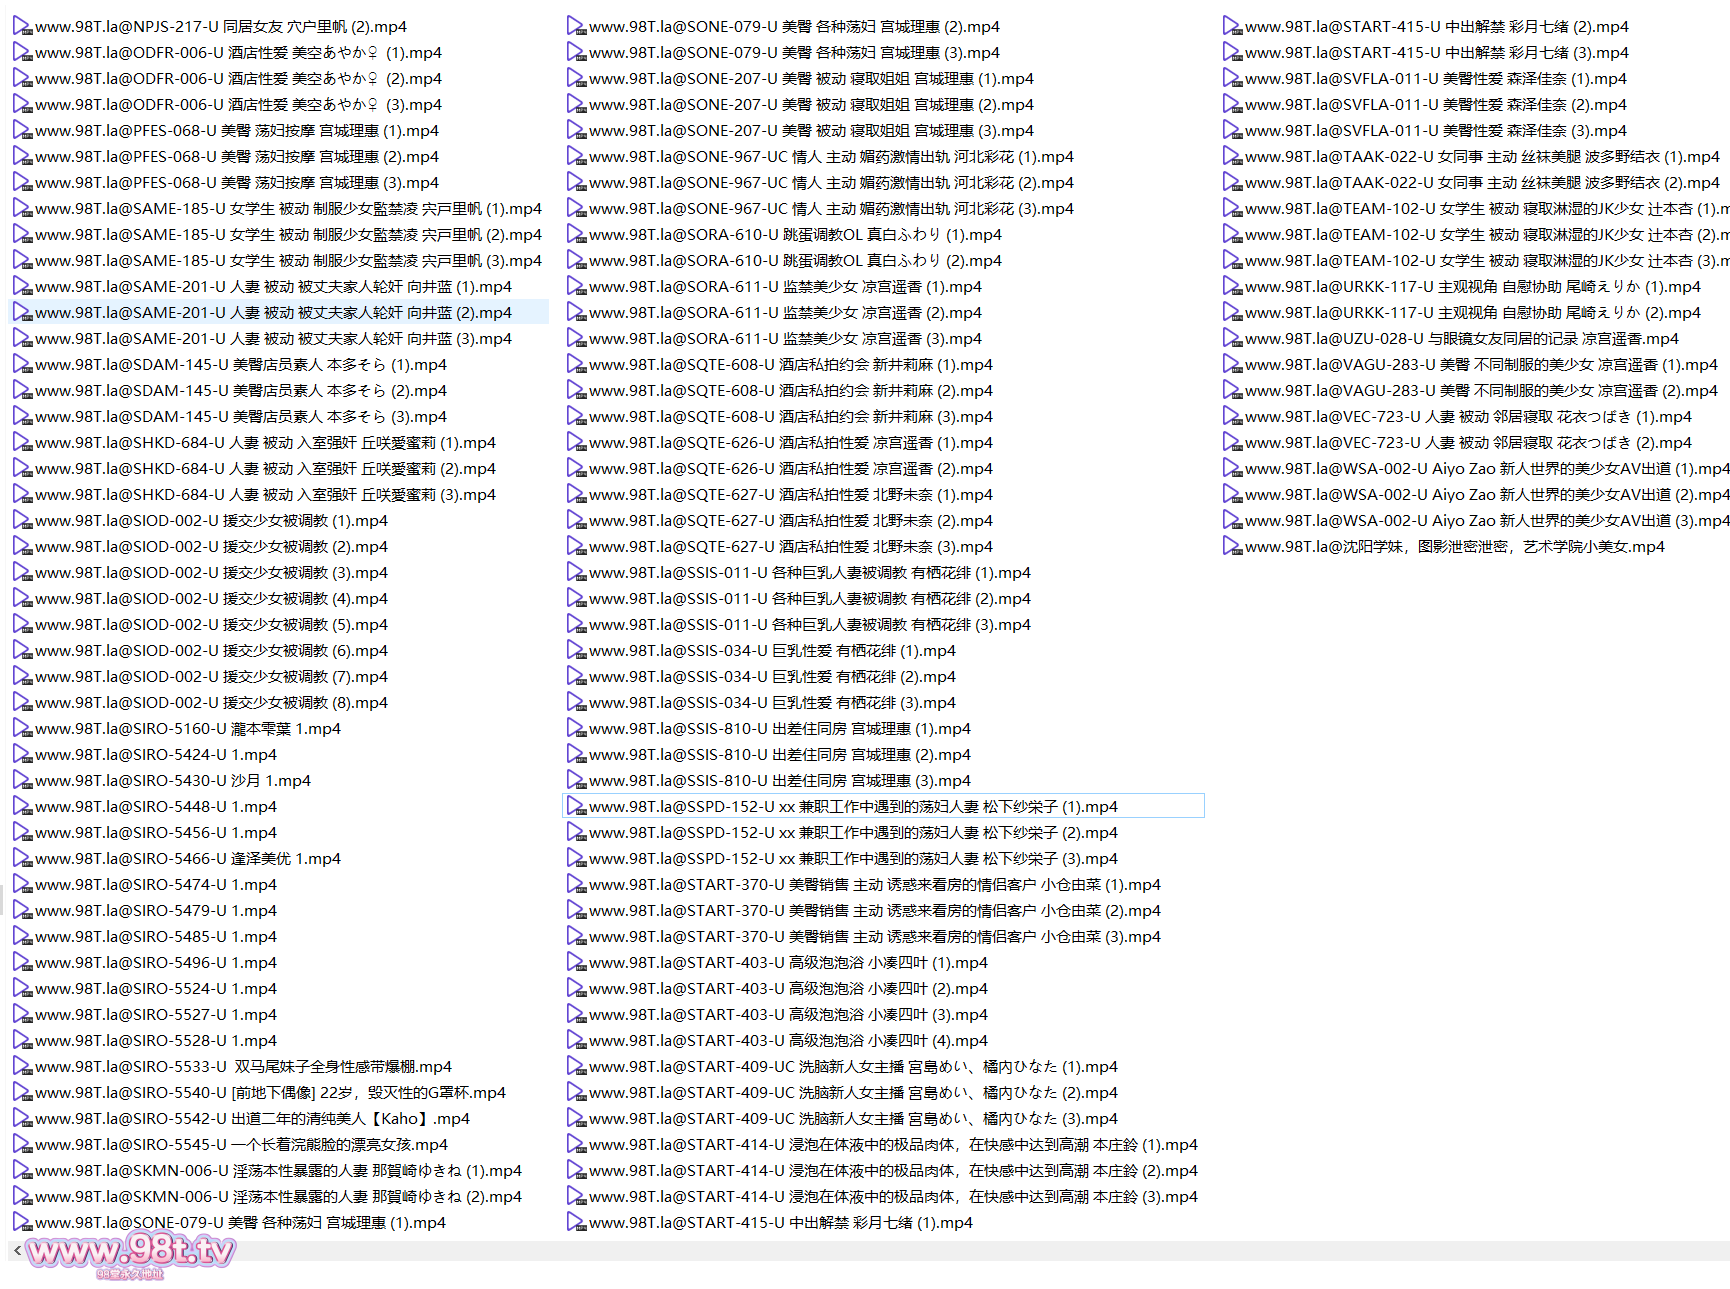Viewport: 1730px width, 1289px height.
Task: Click the horizontal scrollbar's left arrow
Action: (x=17, y=1250)
